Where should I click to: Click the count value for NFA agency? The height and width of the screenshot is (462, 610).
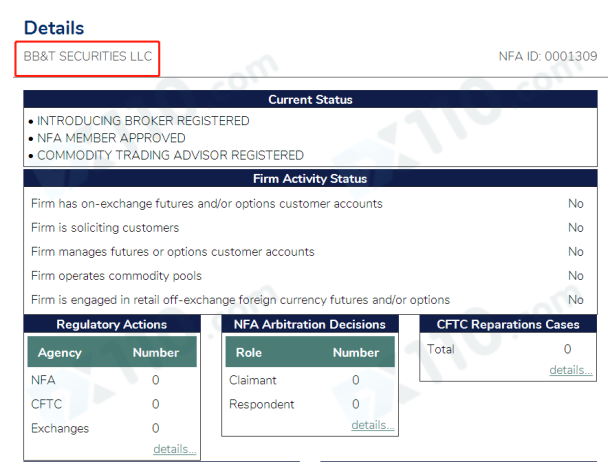click(156, 380)
